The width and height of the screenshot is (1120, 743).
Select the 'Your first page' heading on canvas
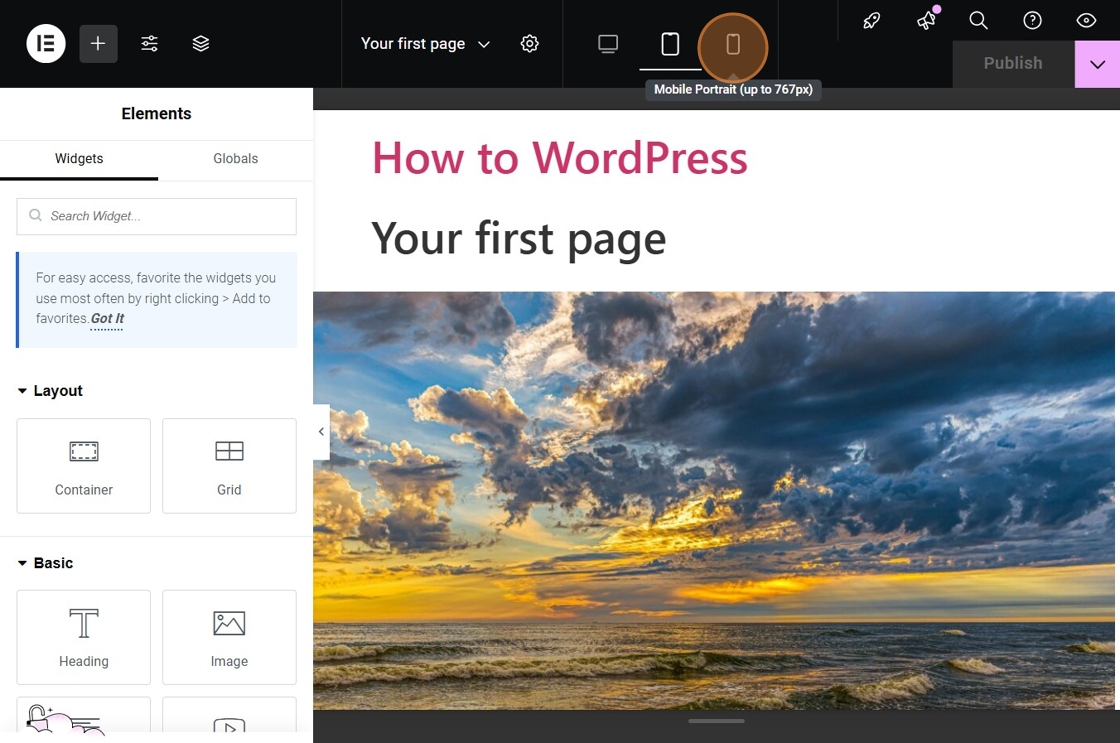click(519, 238)
